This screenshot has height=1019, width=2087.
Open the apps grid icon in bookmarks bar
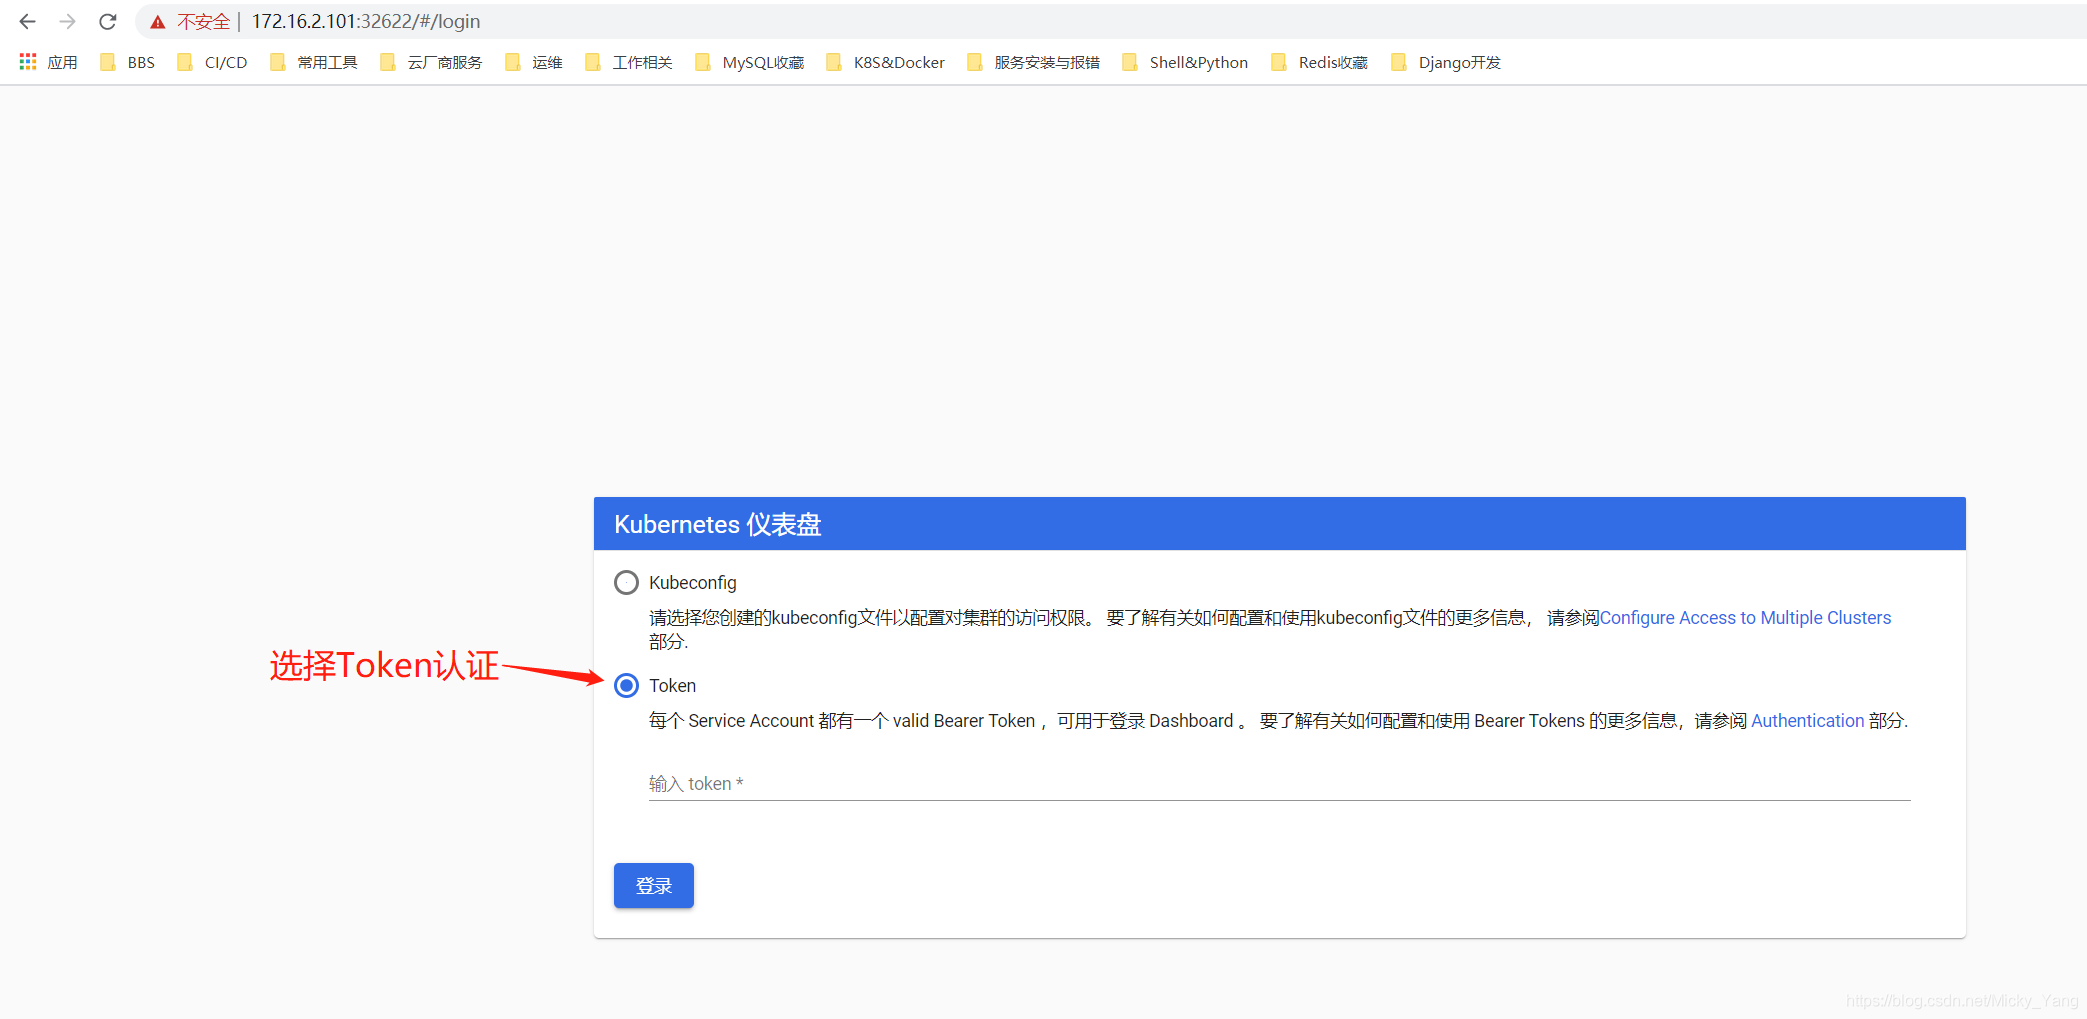click(28, 62)
